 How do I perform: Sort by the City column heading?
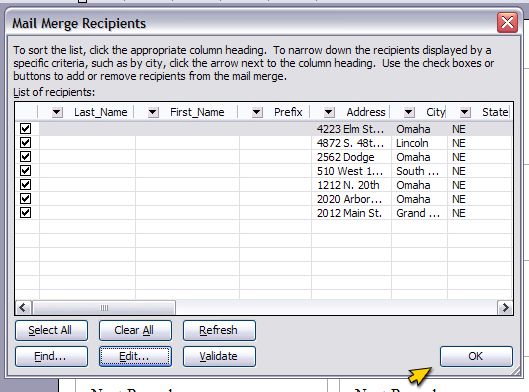pyautogui.click(x=436, y=112)
